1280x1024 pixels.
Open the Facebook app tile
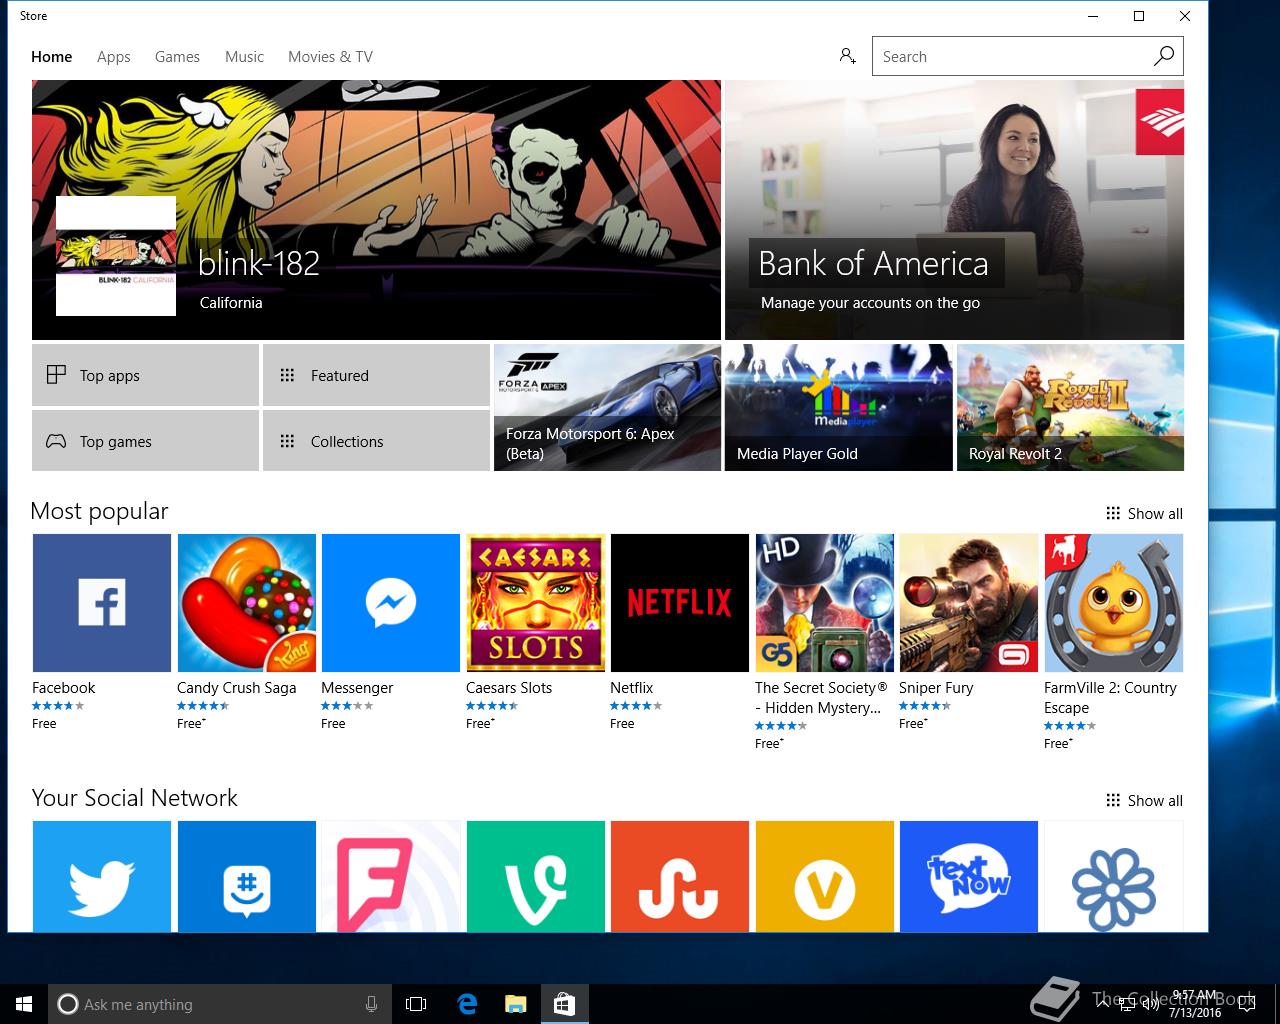click(x=101, y=602)
